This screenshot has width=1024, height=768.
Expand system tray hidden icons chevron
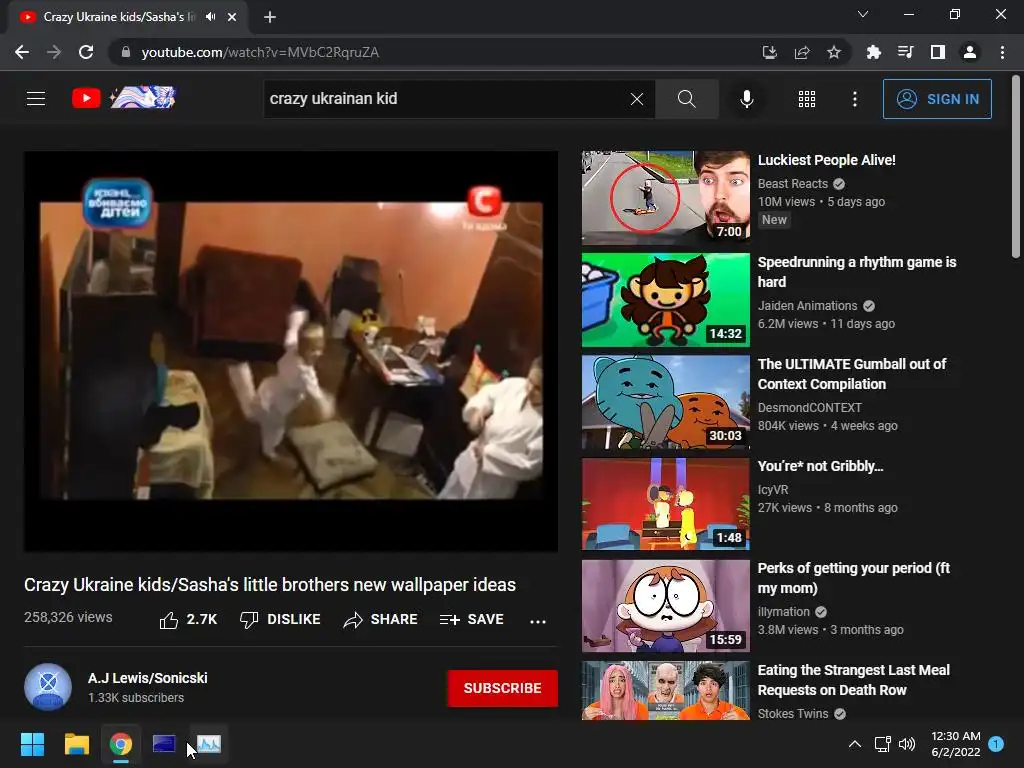[854, 744]
